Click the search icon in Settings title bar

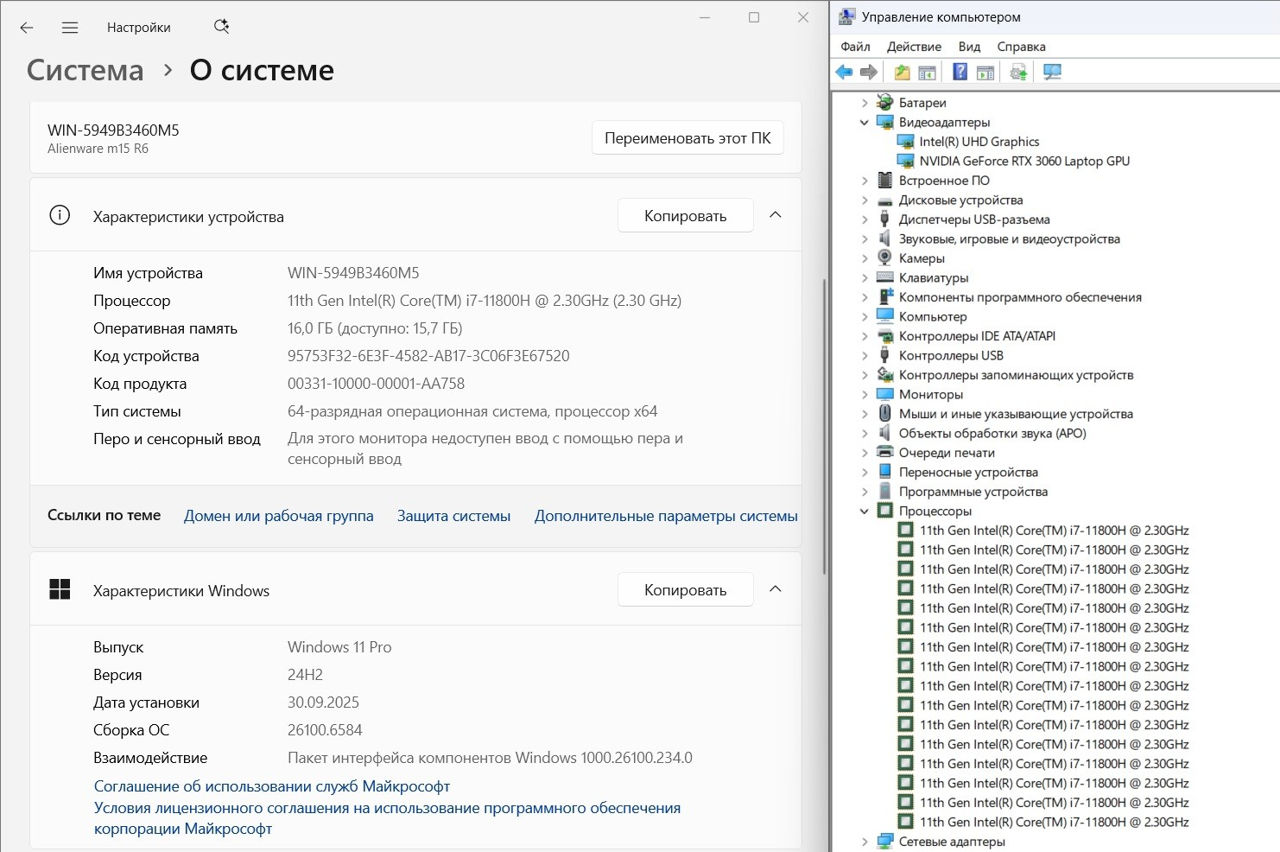click(221, 27)
